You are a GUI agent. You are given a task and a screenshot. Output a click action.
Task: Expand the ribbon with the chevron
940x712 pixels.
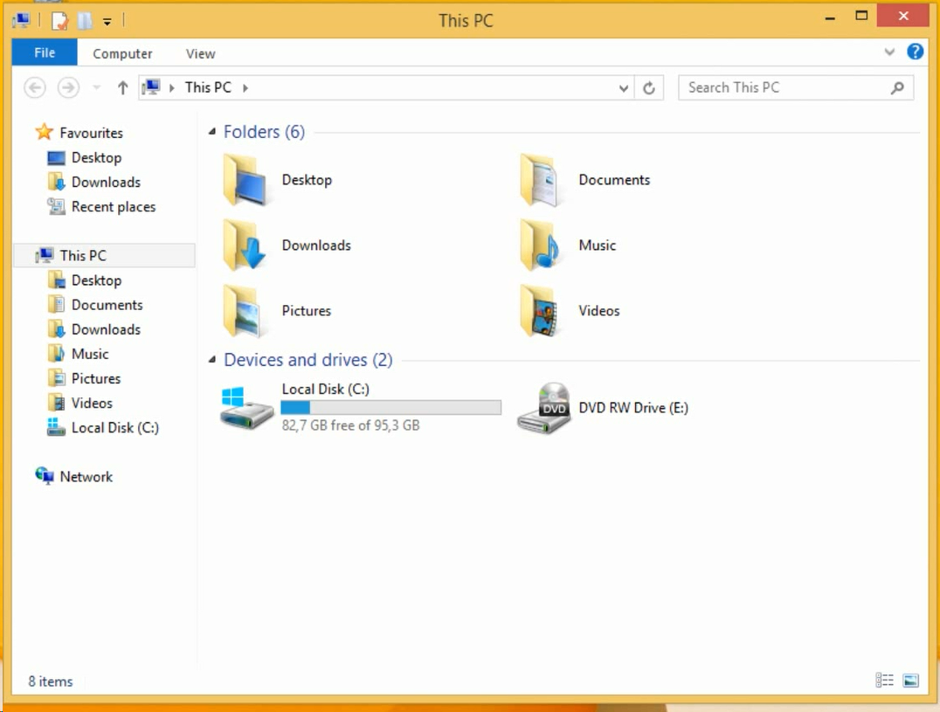click(x=890, y=52)
